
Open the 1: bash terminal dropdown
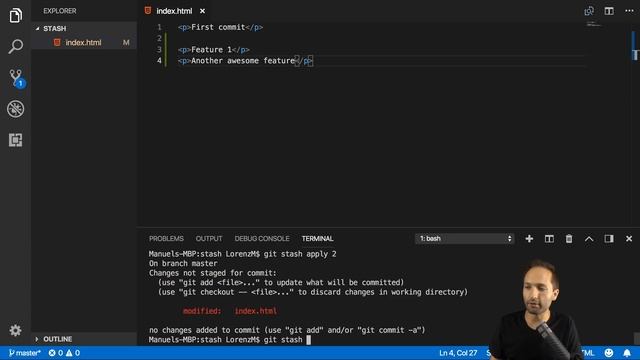point(464,238)
